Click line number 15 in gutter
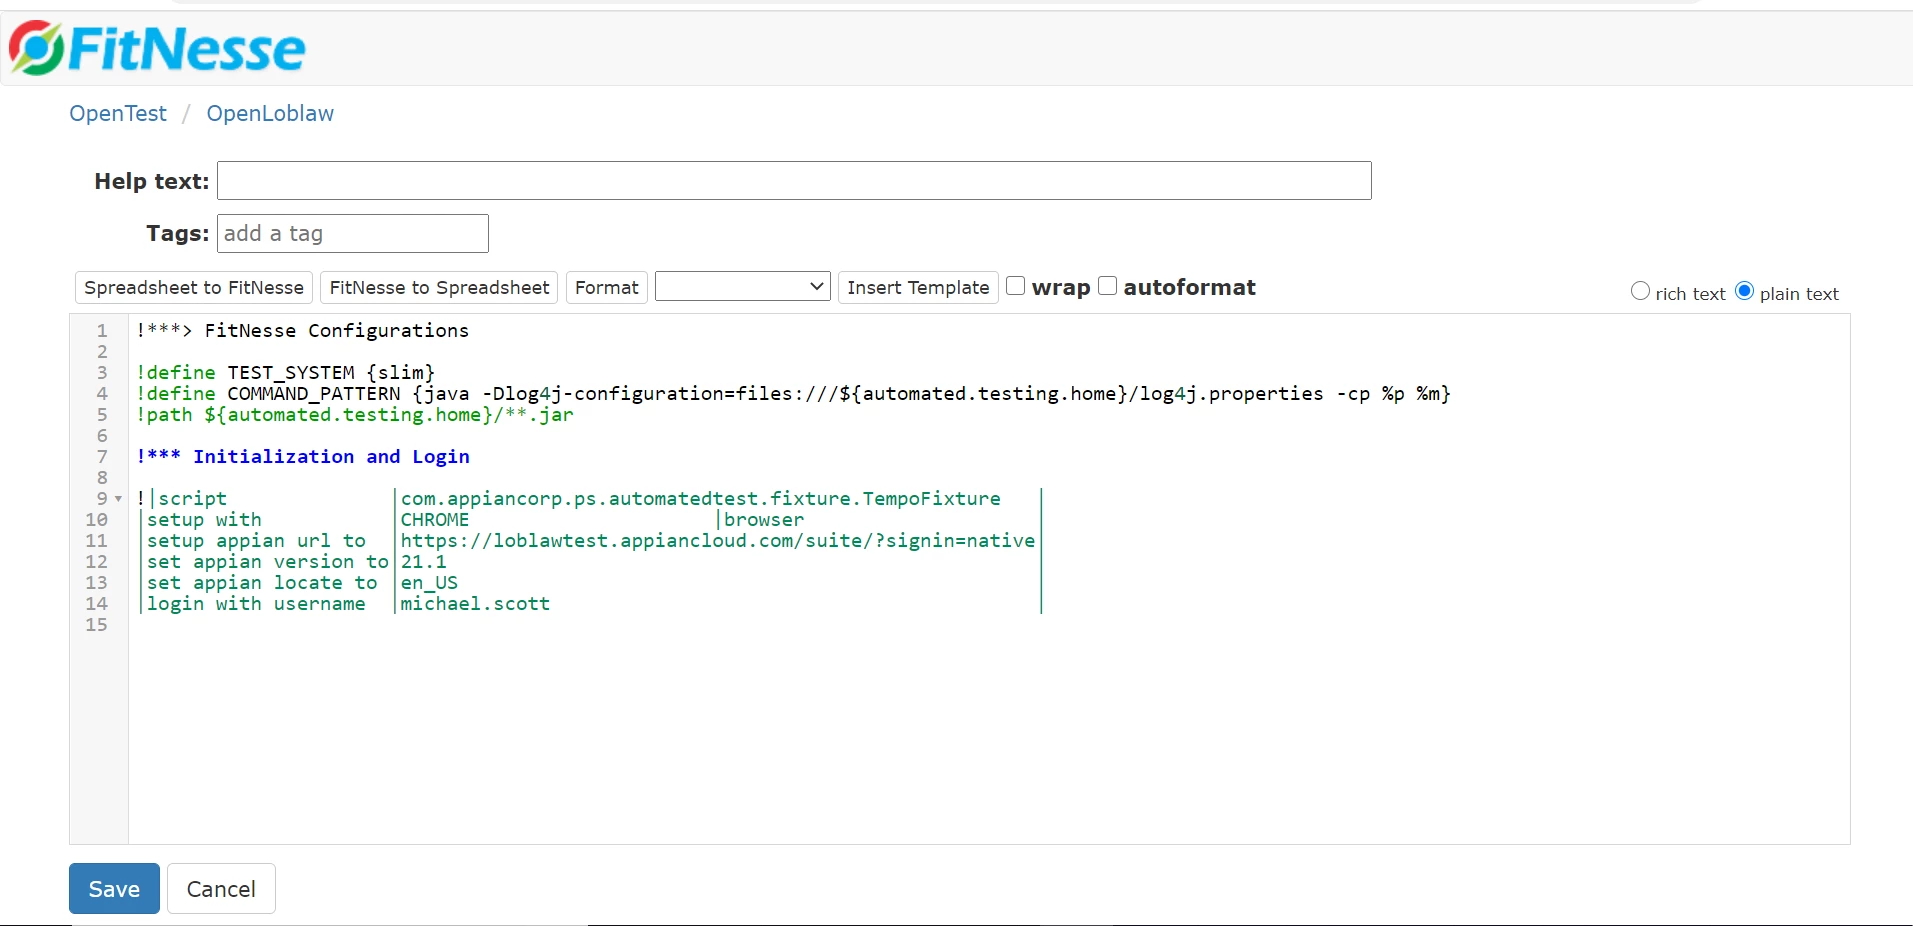This screenshot has height=926, width=1913. coord(96,625)
